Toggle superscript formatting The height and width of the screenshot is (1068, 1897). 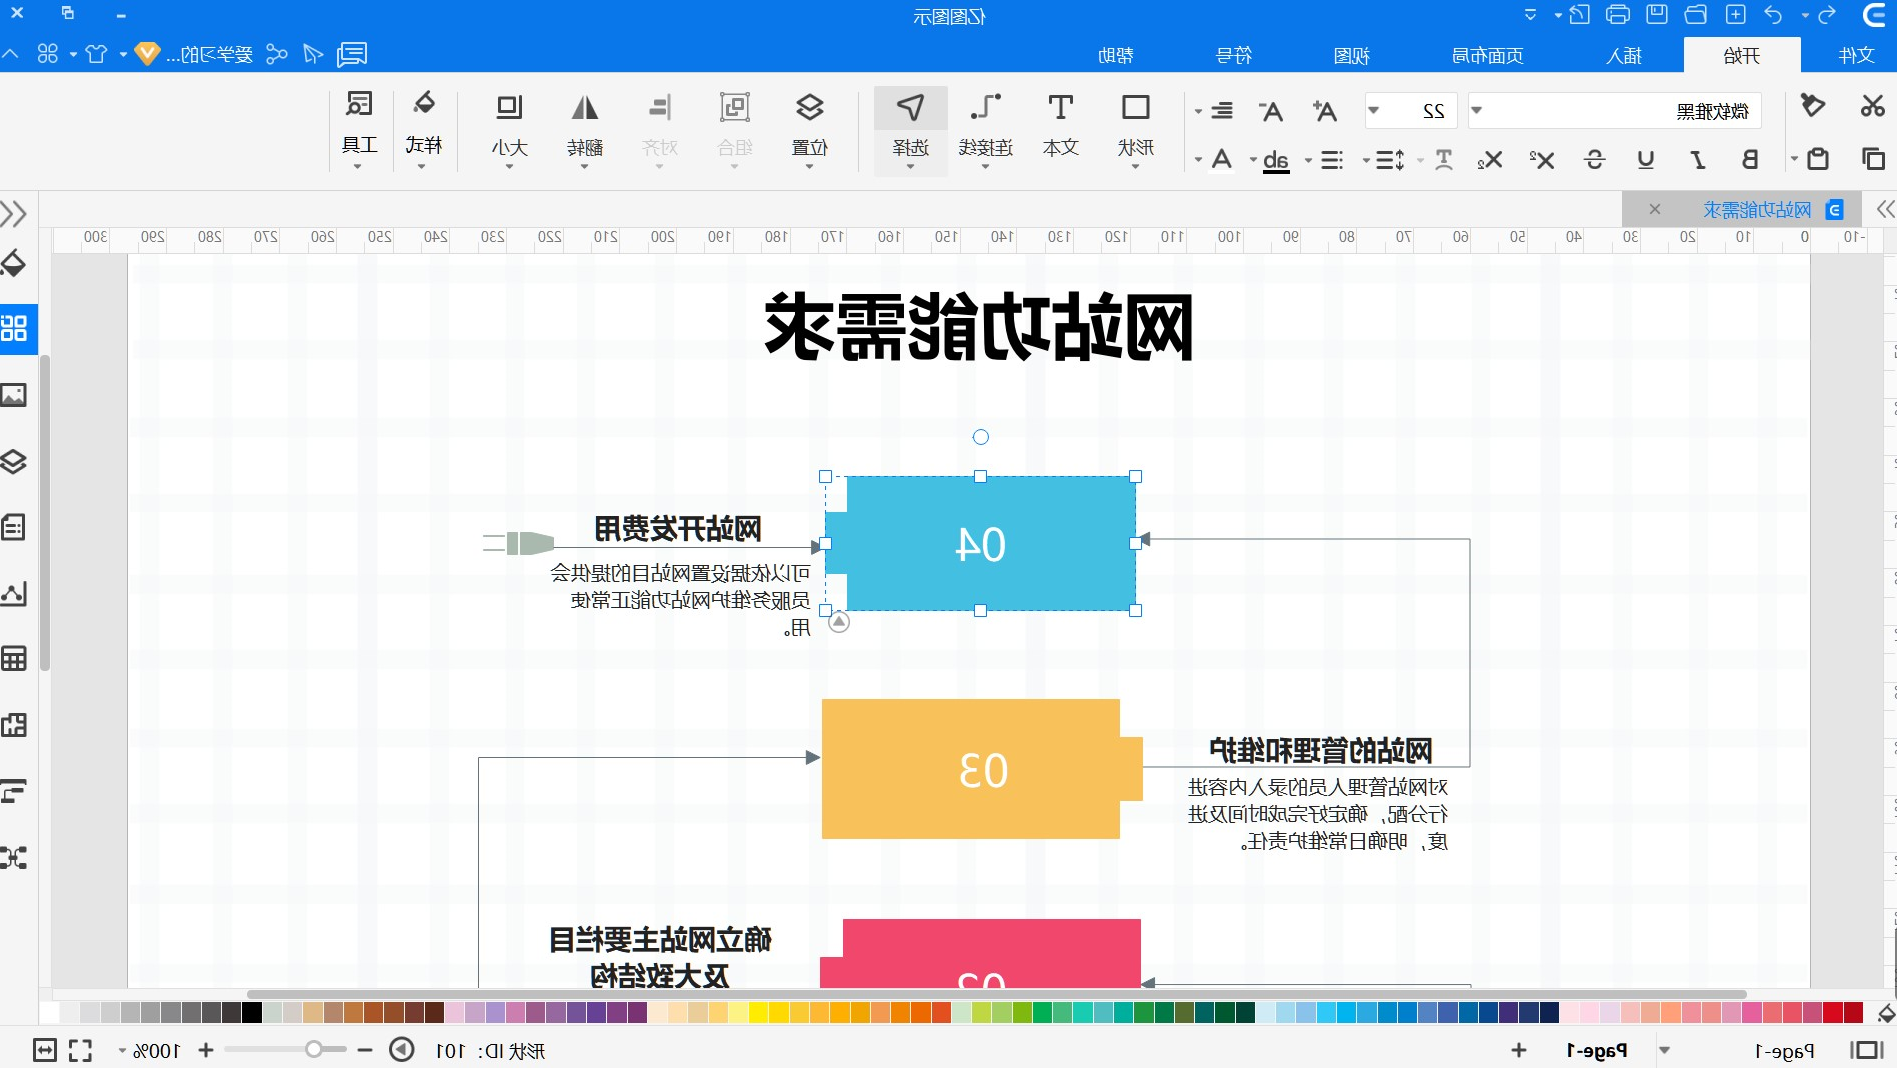1541,159
